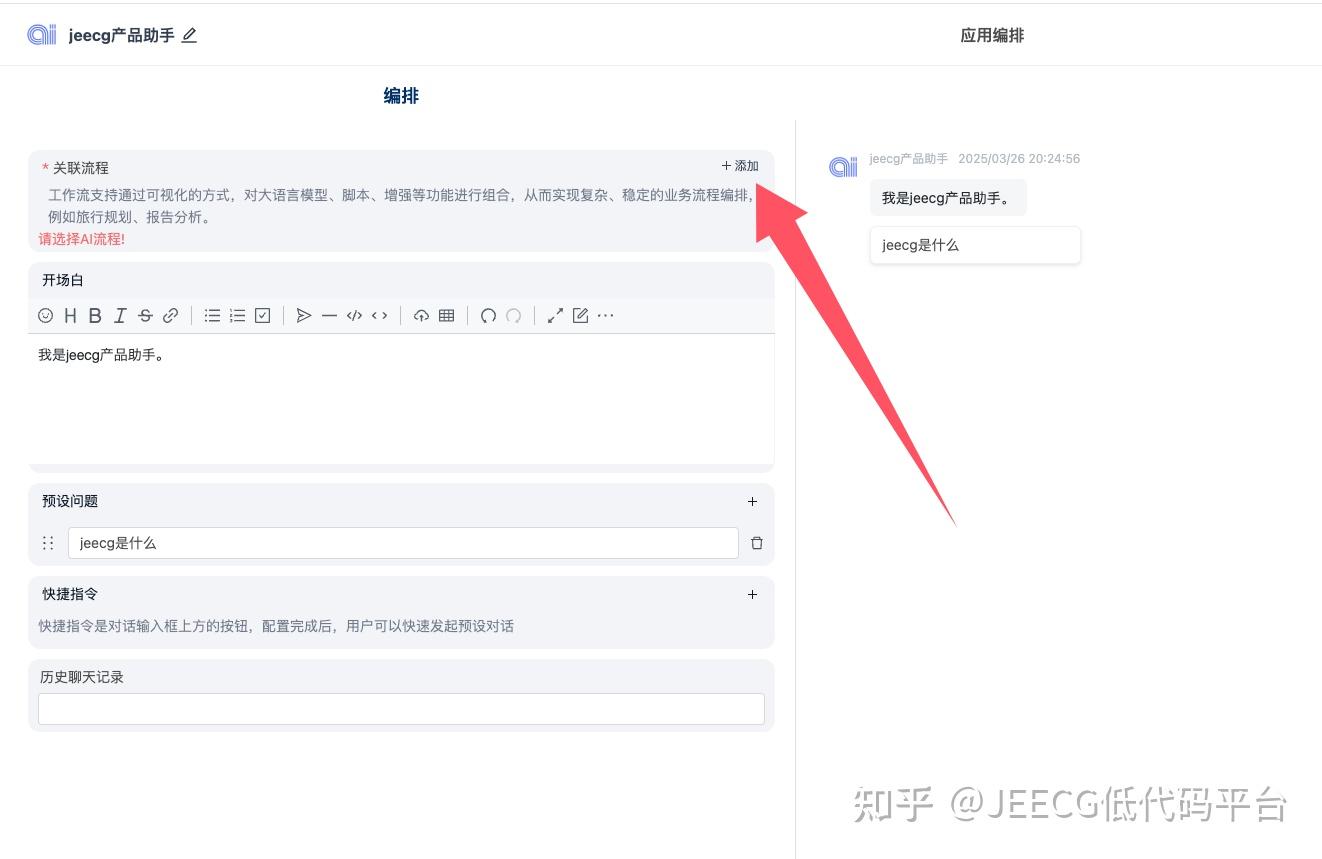The height and width of the screenshot is (859, 1322).
Task: Add a new quick command with plus
Action: pos(753,595)
